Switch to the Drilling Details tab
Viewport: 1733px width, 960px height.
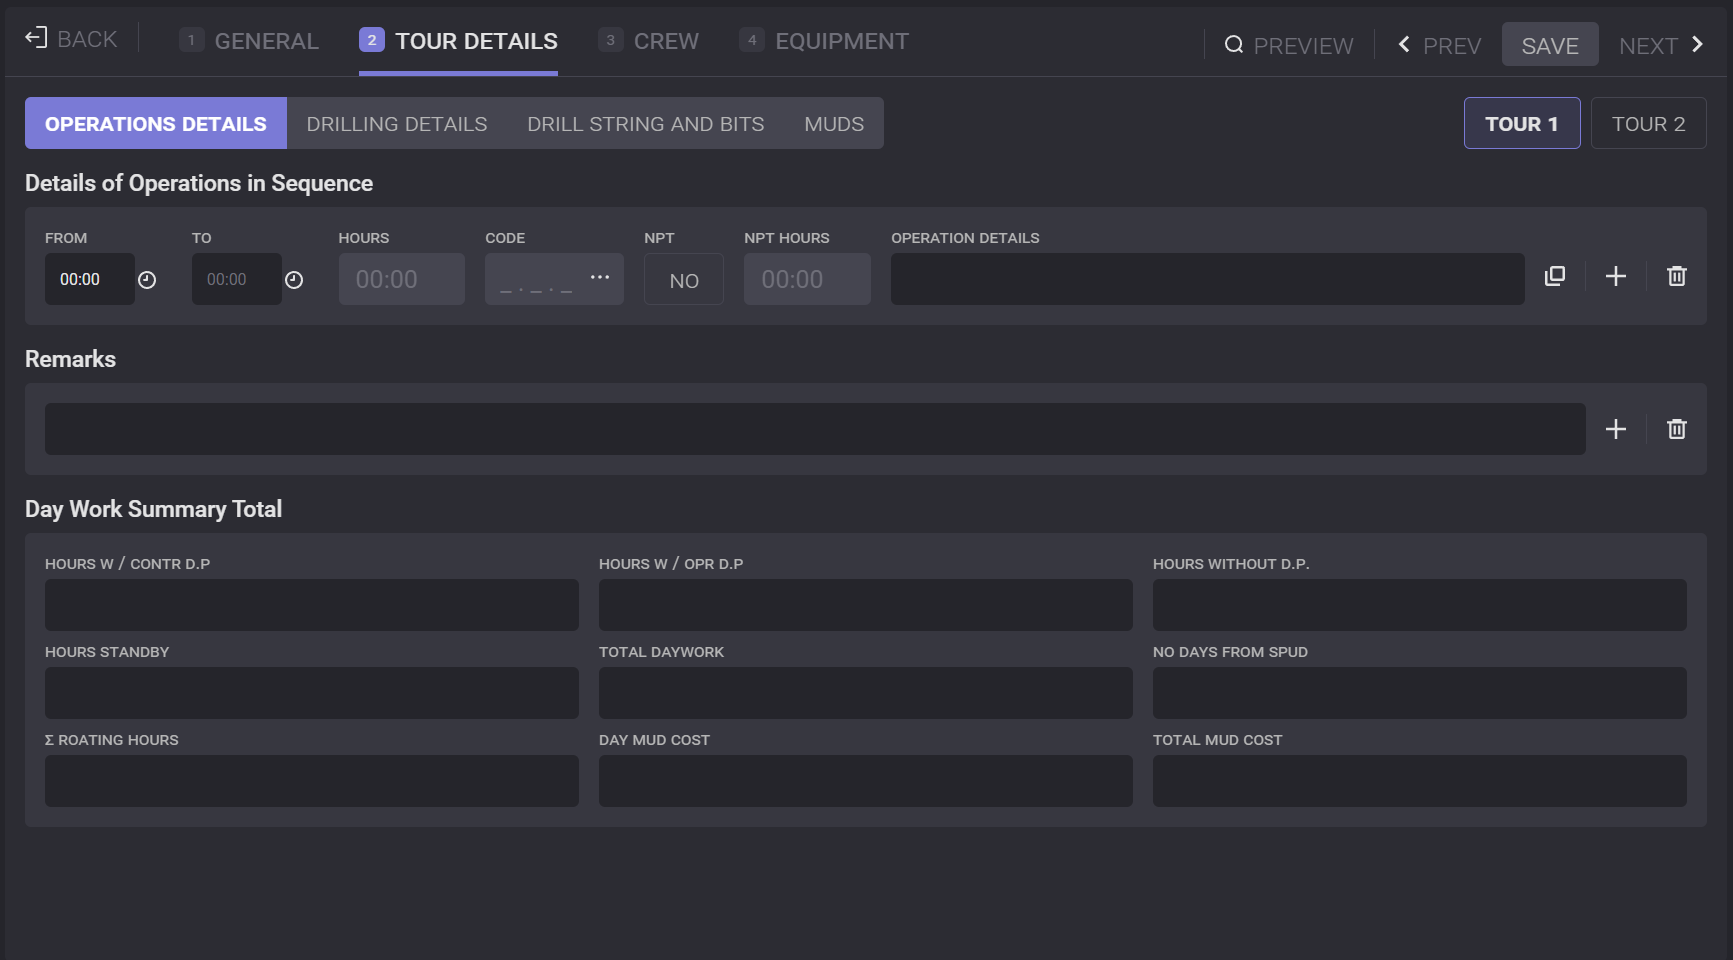397,124
